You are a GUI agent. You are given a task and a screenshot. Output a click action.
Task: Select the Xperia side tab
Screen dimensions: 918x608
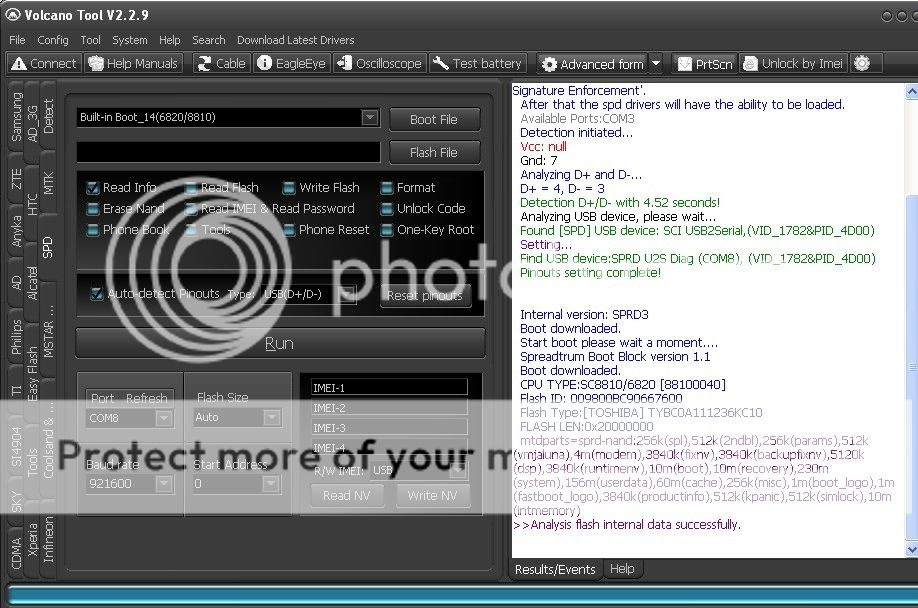(32, 540)
